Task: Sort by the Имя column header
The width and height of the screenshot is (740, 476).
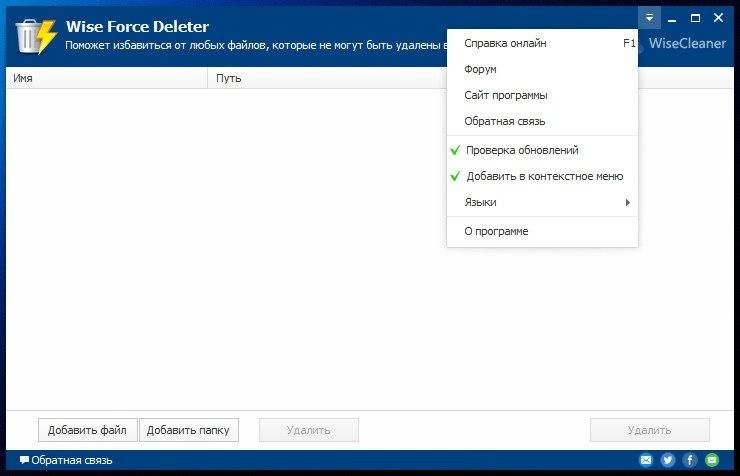Action: point(107,78)
